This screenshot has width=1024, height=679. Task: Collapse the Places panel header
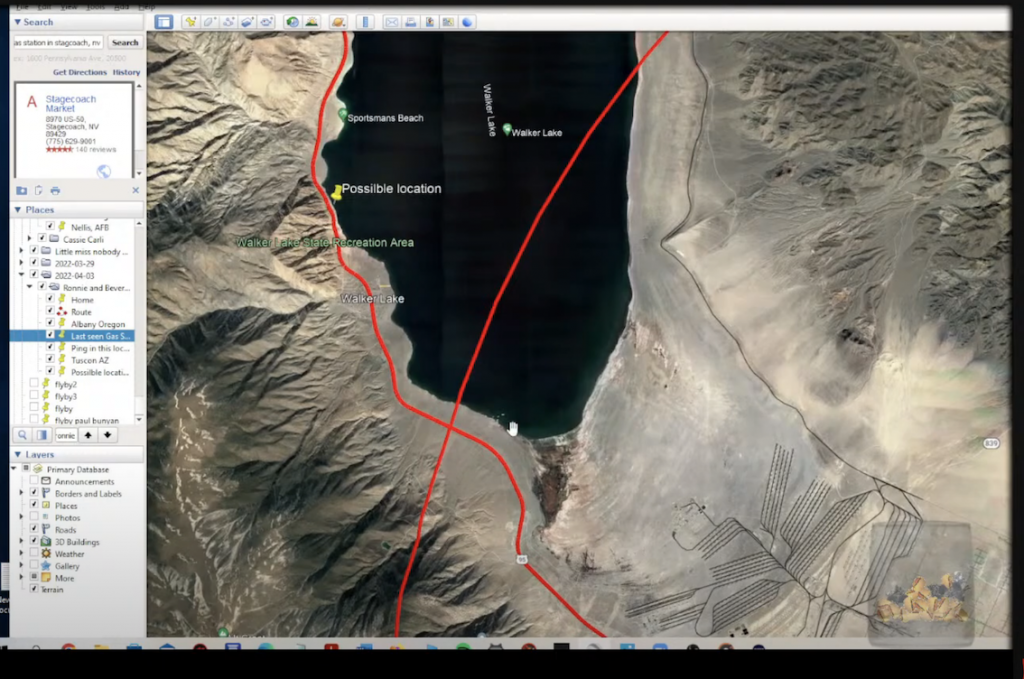17,209
